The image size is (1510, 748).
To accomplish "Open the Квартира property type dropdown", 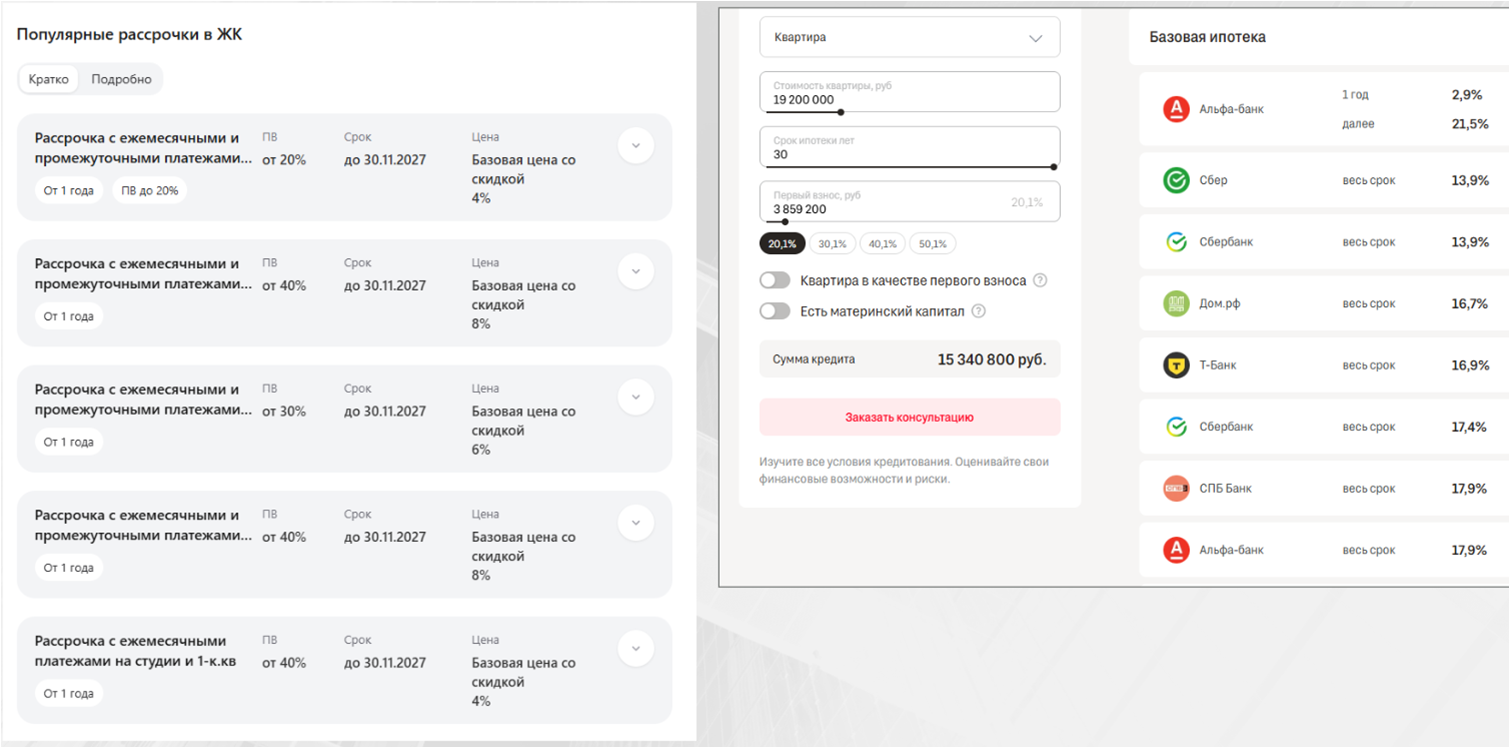I will 909,38.
